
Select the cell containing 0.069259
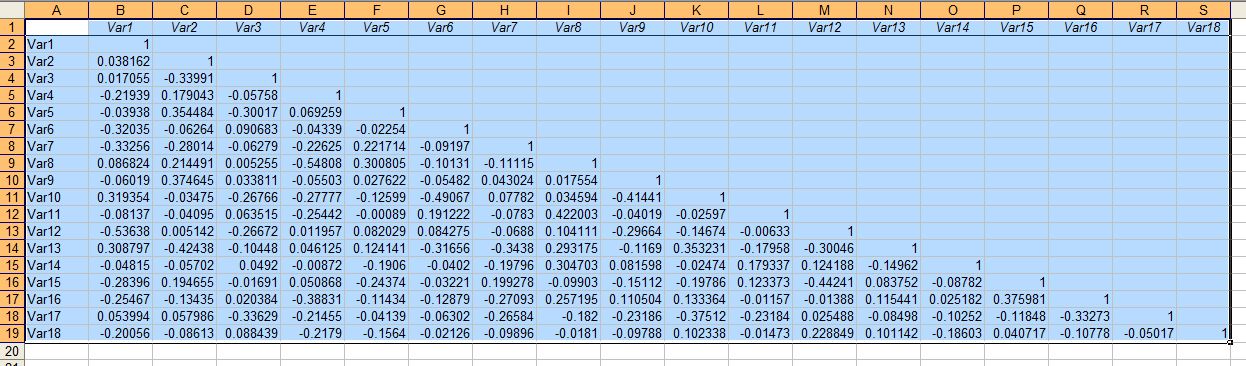pyautogui.click(x=312, y=112)
